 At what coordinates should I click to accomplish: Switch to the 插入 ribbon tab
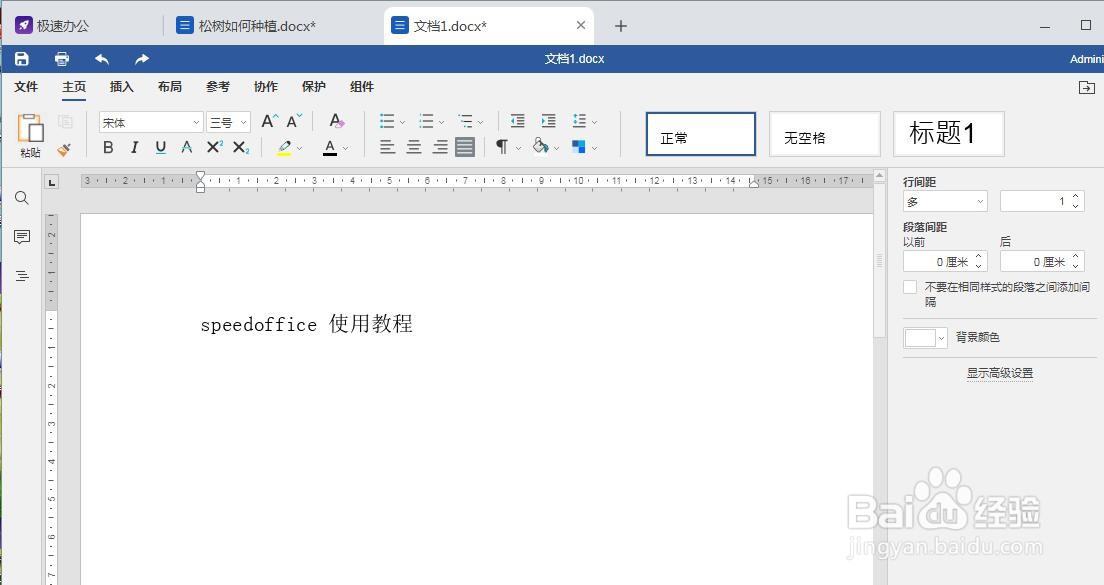point(121,87)
